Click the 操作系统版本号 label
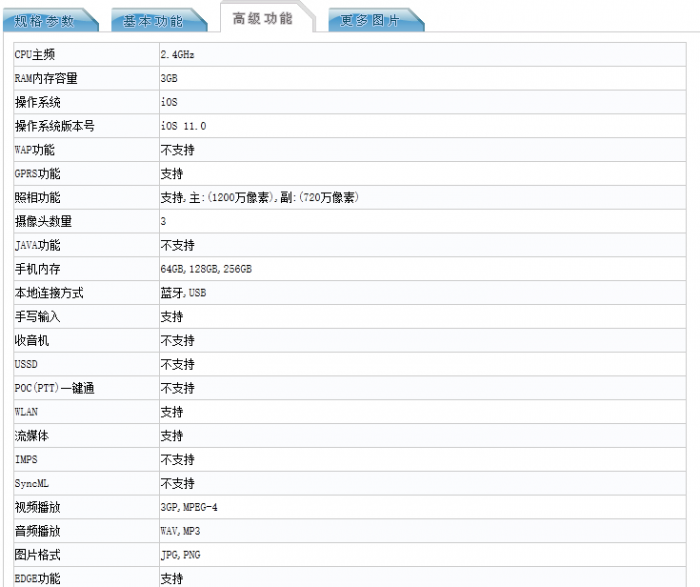The width and height of the screenshot is (700, 587). click(54, 126)
